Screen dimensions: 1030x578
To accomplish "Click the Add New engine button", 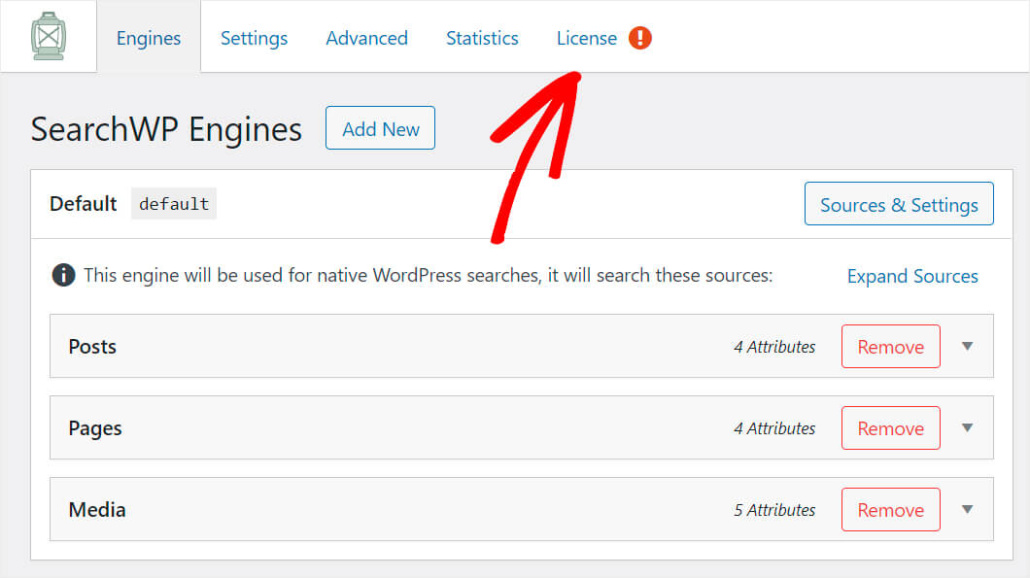I will 380,128.
